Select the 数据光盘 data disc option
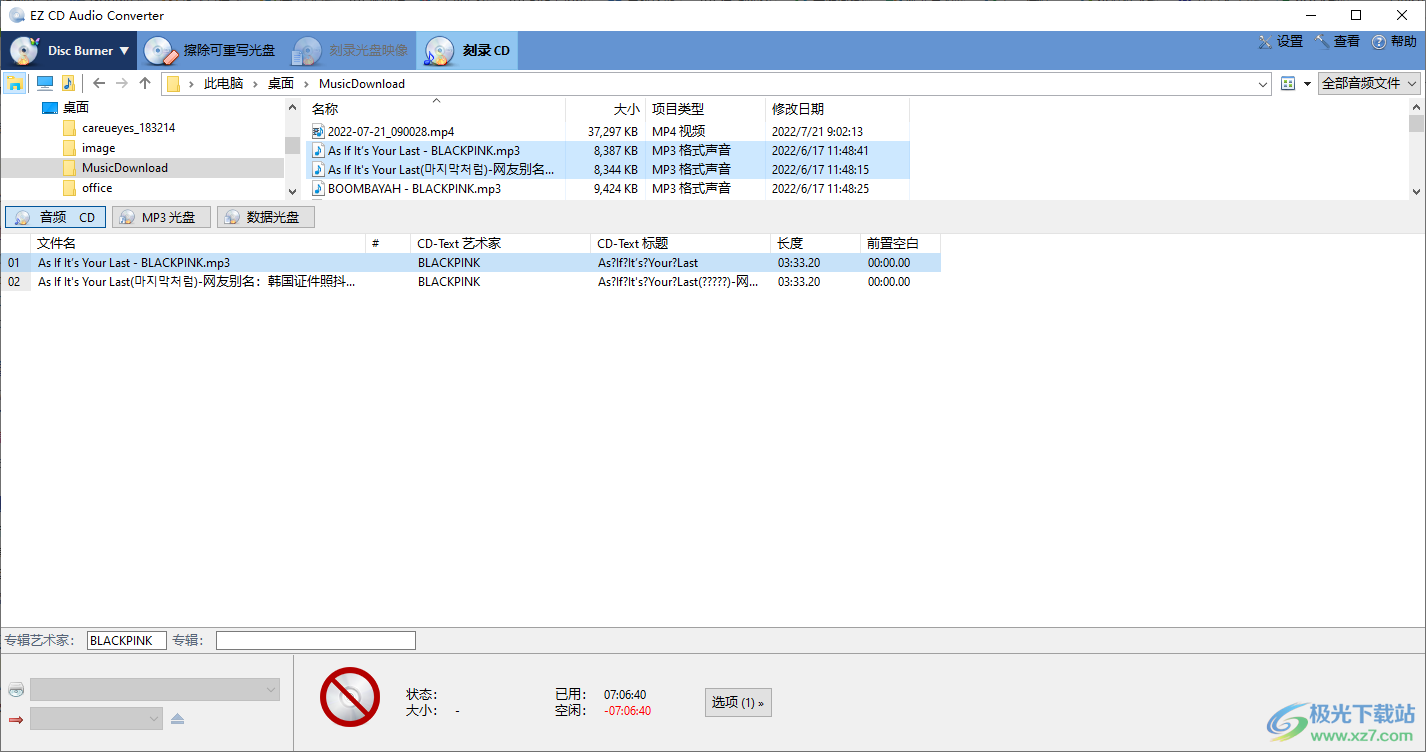The height and width of the screenshot is (752, 1426). [x=265, y=216]
